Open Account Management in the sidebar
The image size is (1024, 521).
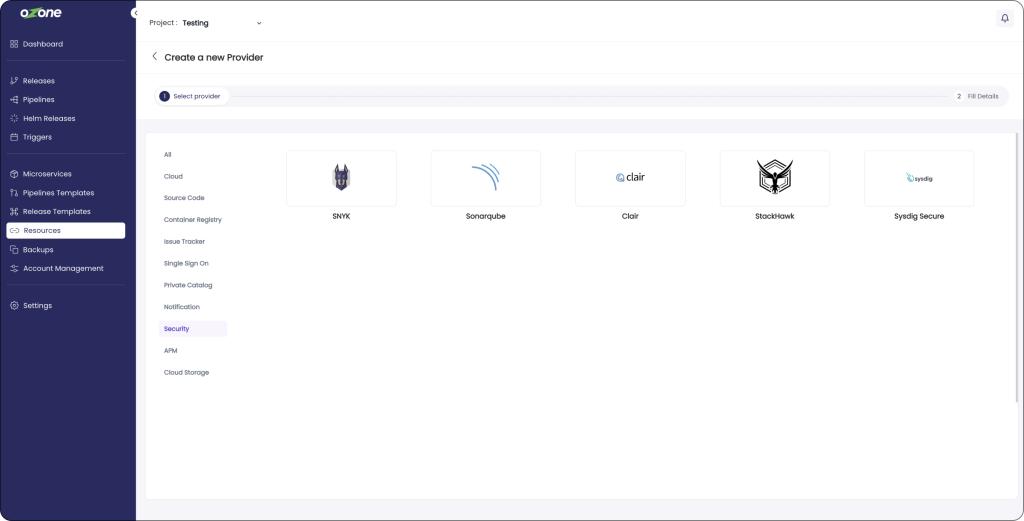pos(62,268)
